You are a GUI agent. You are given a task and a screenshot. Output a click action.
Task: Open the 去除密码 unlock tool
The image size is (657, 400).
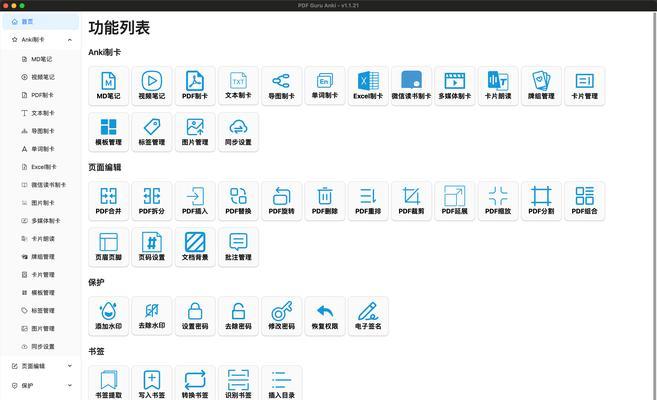click(238, 316)
